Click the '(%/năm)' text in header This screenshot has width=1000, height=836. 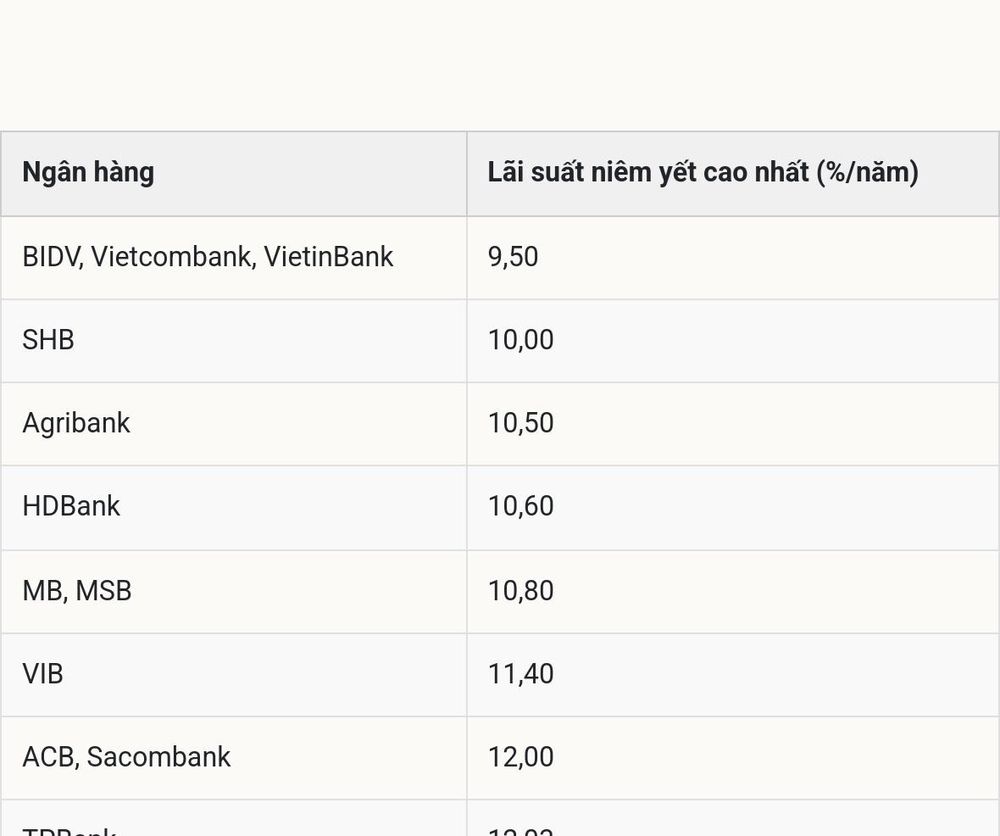coord(867,173)
